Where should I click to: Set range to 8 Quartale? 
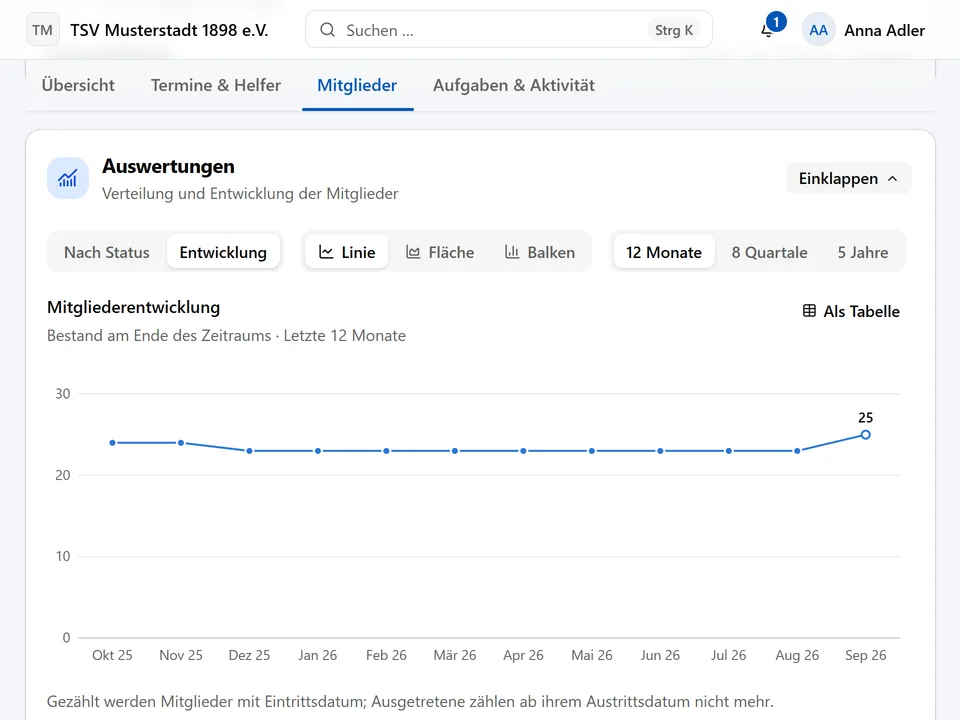coord(769,252)
